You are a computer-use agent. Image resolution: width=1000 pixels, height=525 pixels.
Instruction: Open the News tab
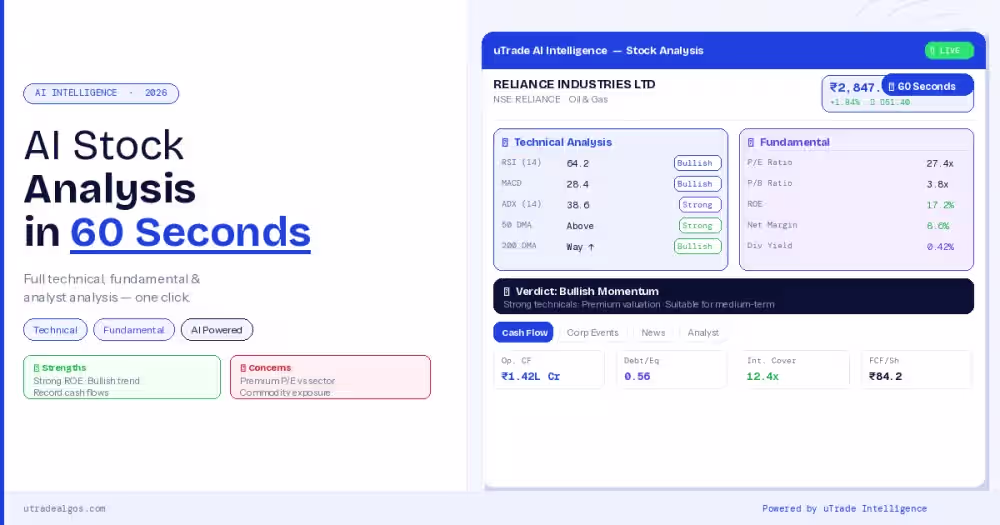click(653, 332)
